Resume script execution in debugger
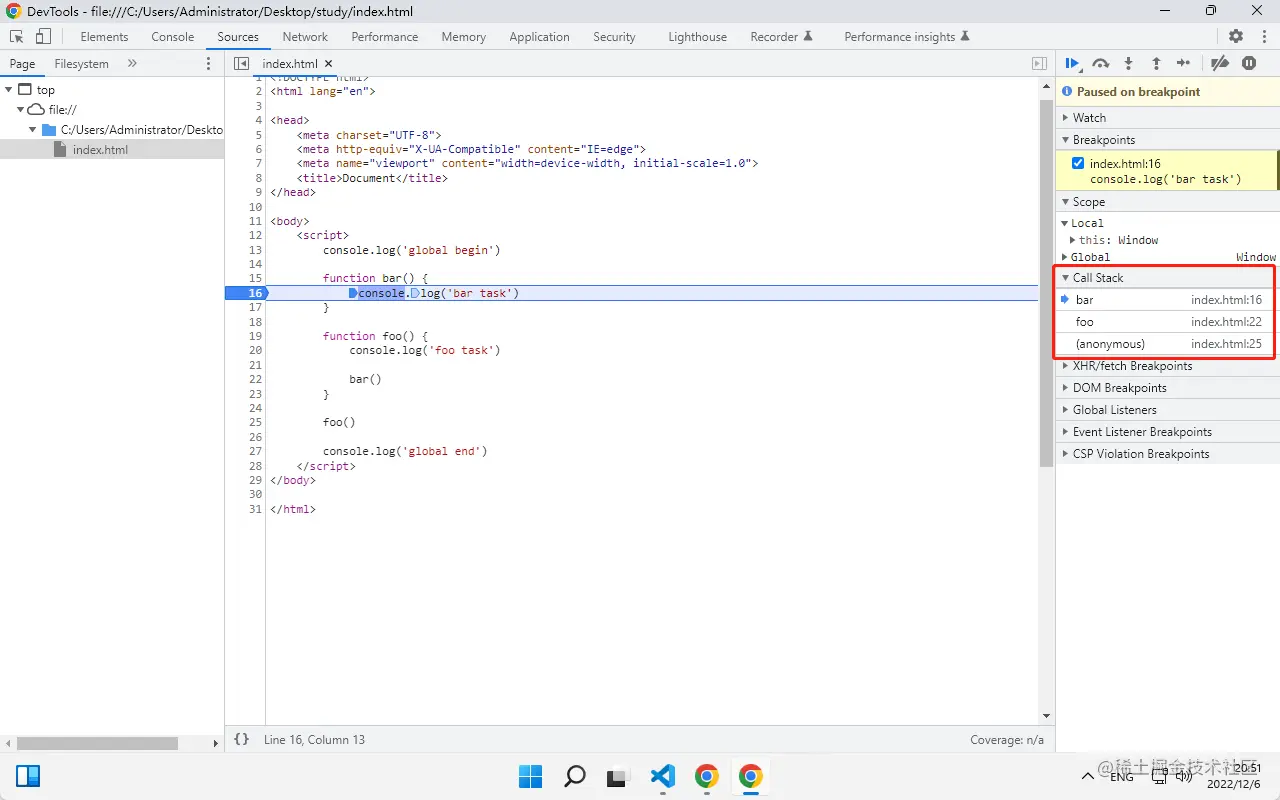1280x800 pixels. (x=1072, y=63)
